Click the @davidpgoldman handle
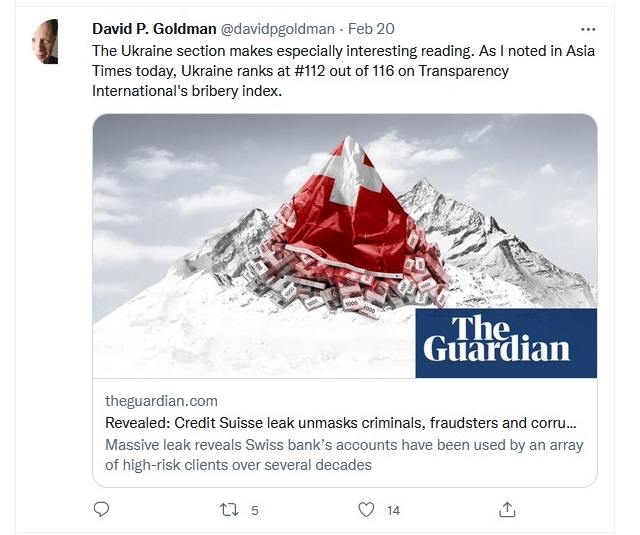640x535 pixels. coord(278,29)
